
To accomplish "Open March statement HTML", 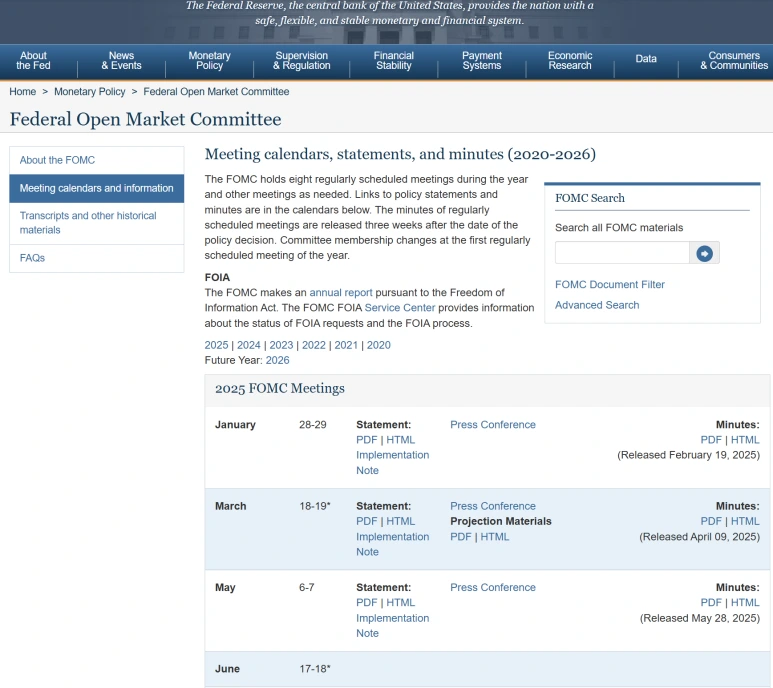I will coord(400,521).
